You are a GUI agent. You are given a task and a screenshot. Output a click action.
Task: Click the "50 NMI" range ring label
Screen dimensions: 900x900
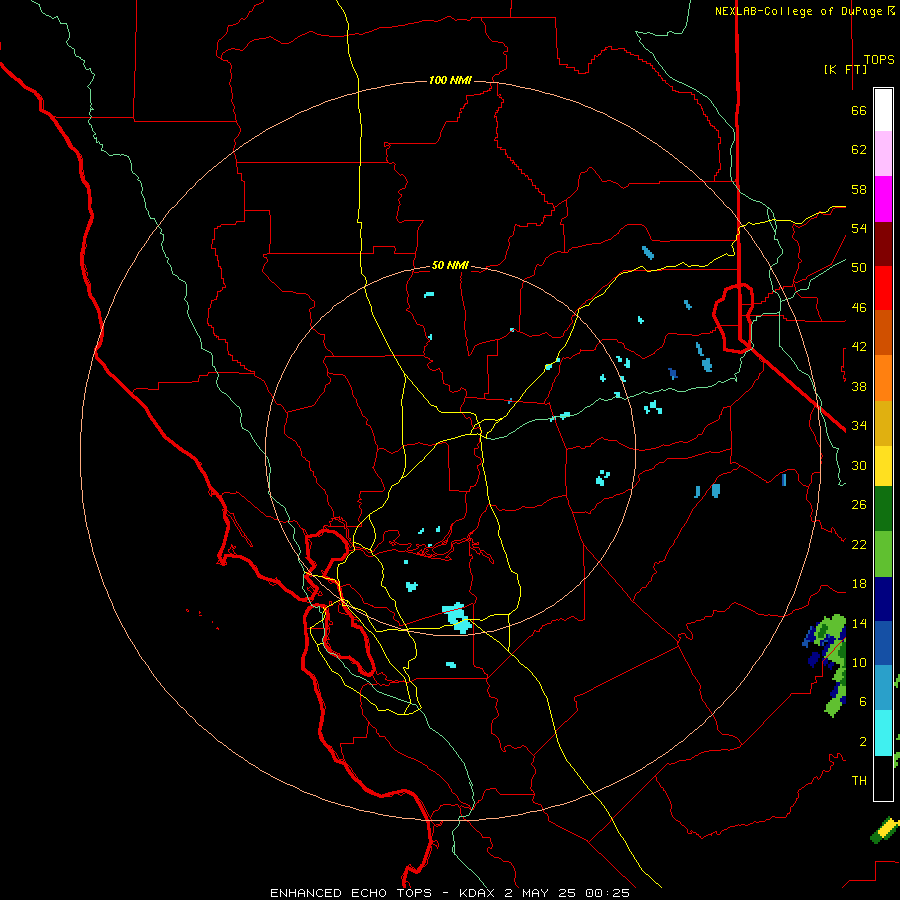[x=450, y=265]
